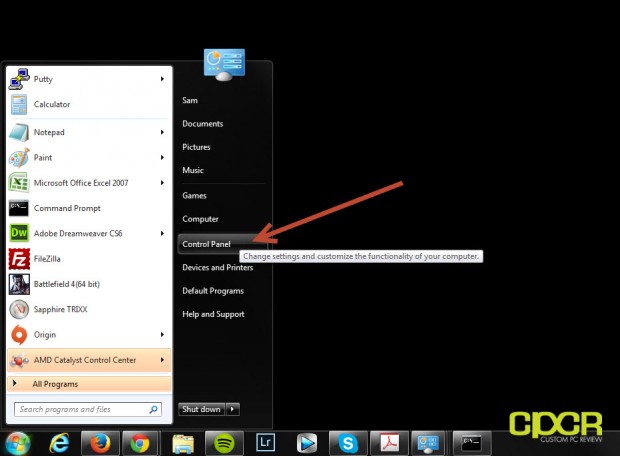Open the Sam user folder

pos(190,100)
